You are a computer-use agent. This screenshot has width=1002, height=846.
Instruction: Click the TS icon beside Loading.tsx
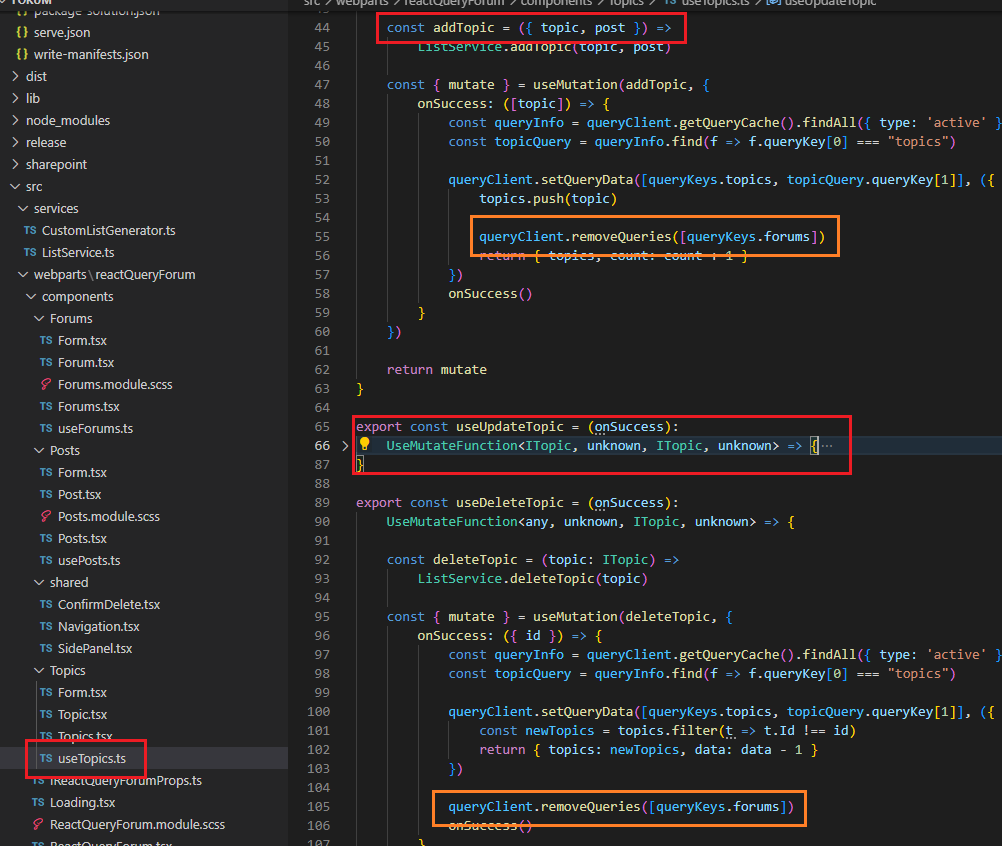click(38, 803)
